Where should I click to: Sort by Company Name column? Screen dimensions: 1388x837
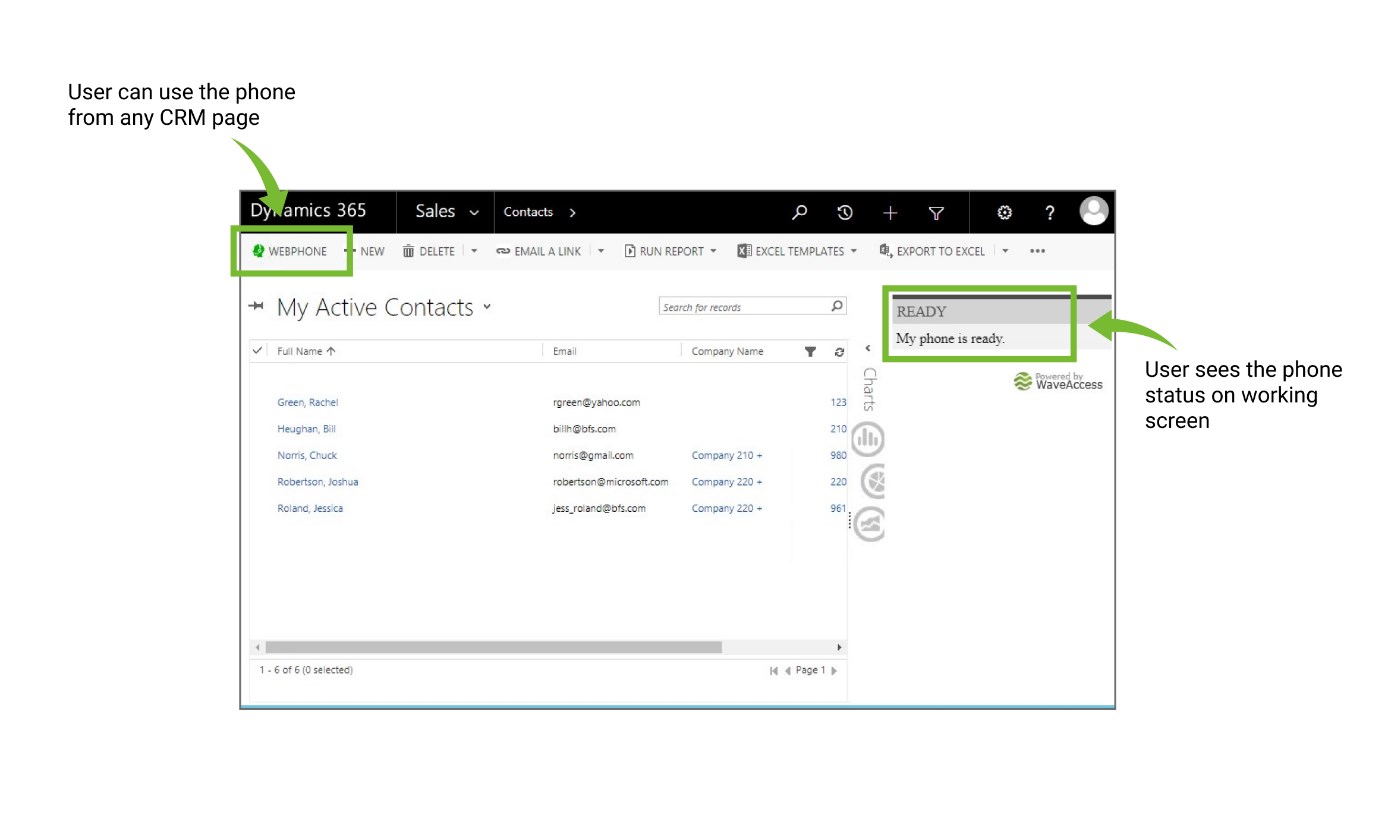[x=727, y=351]
